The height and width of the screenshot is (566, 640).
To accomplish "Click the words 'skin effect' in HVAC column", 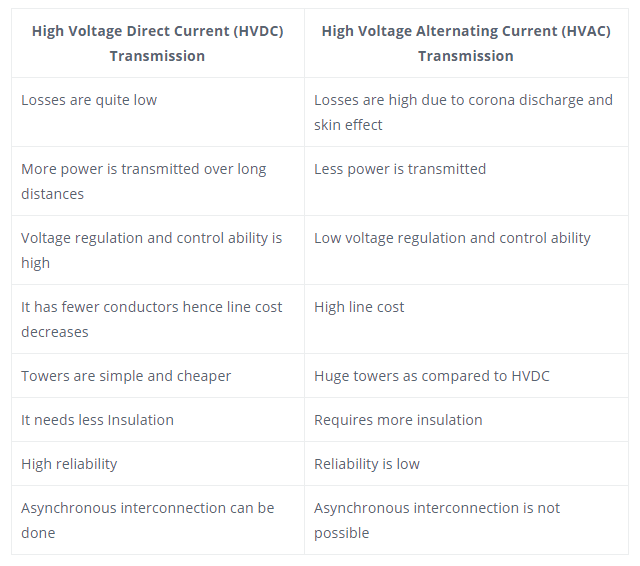I will point(348,125).
